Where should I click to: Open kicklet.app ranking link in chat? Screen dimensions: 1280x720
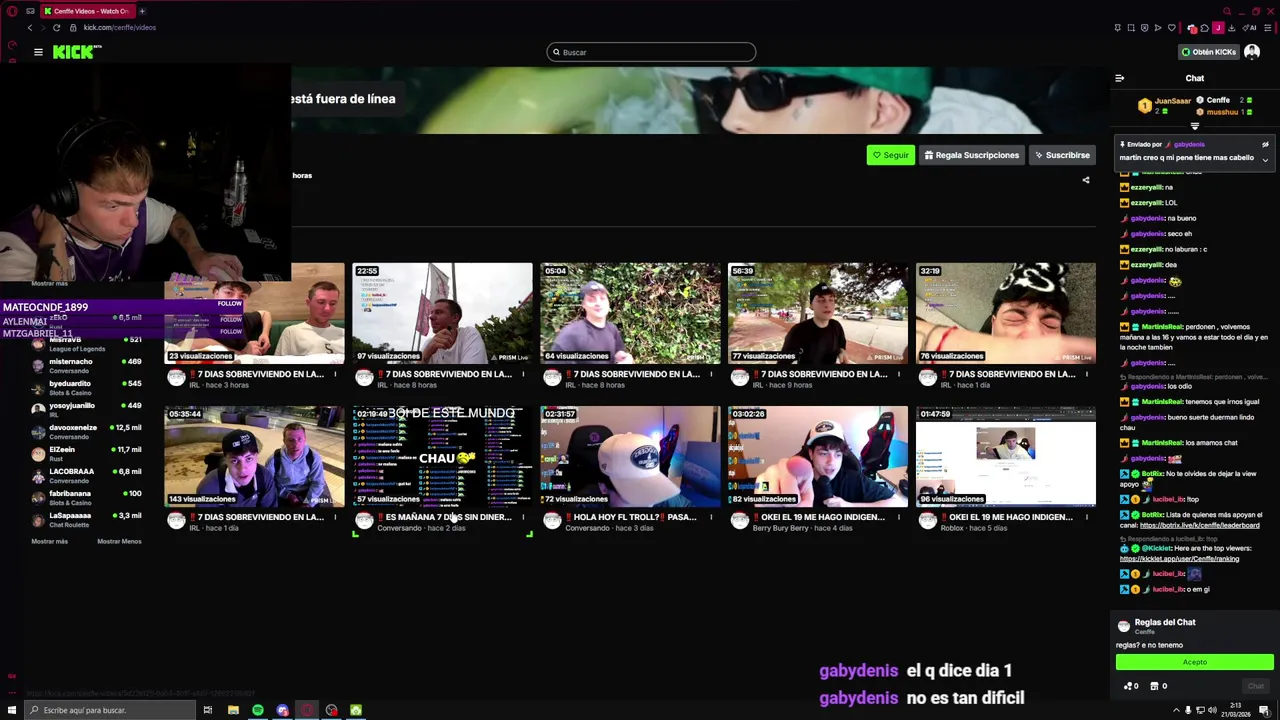[x=1179, y=559]
